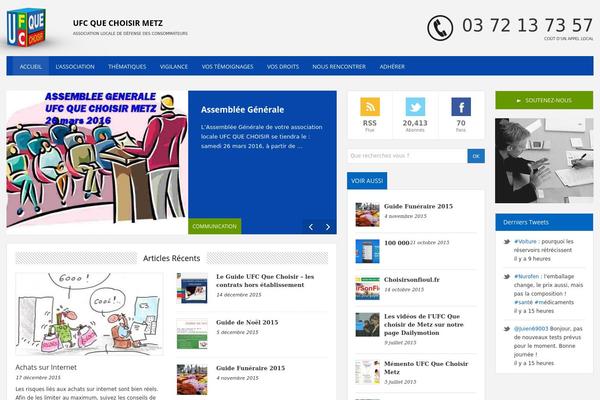Open the RSS feed icon
This screenshot has width=600, height=400.
coord(370,107)
